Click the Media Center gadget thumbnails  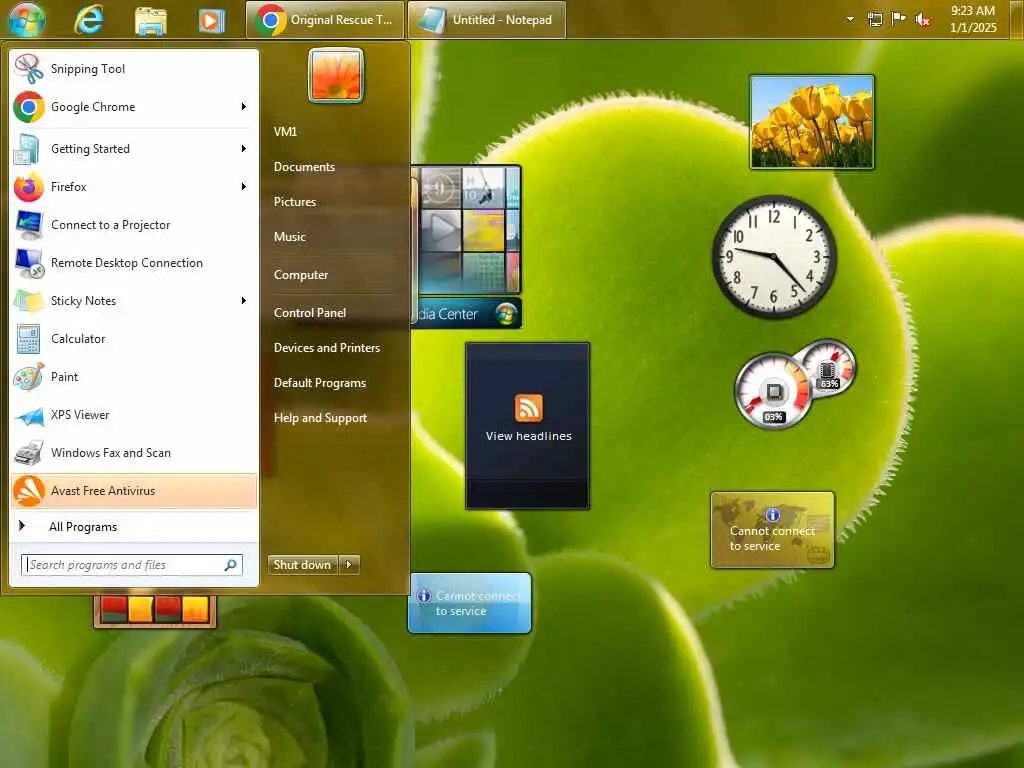(x=468, y=230)
